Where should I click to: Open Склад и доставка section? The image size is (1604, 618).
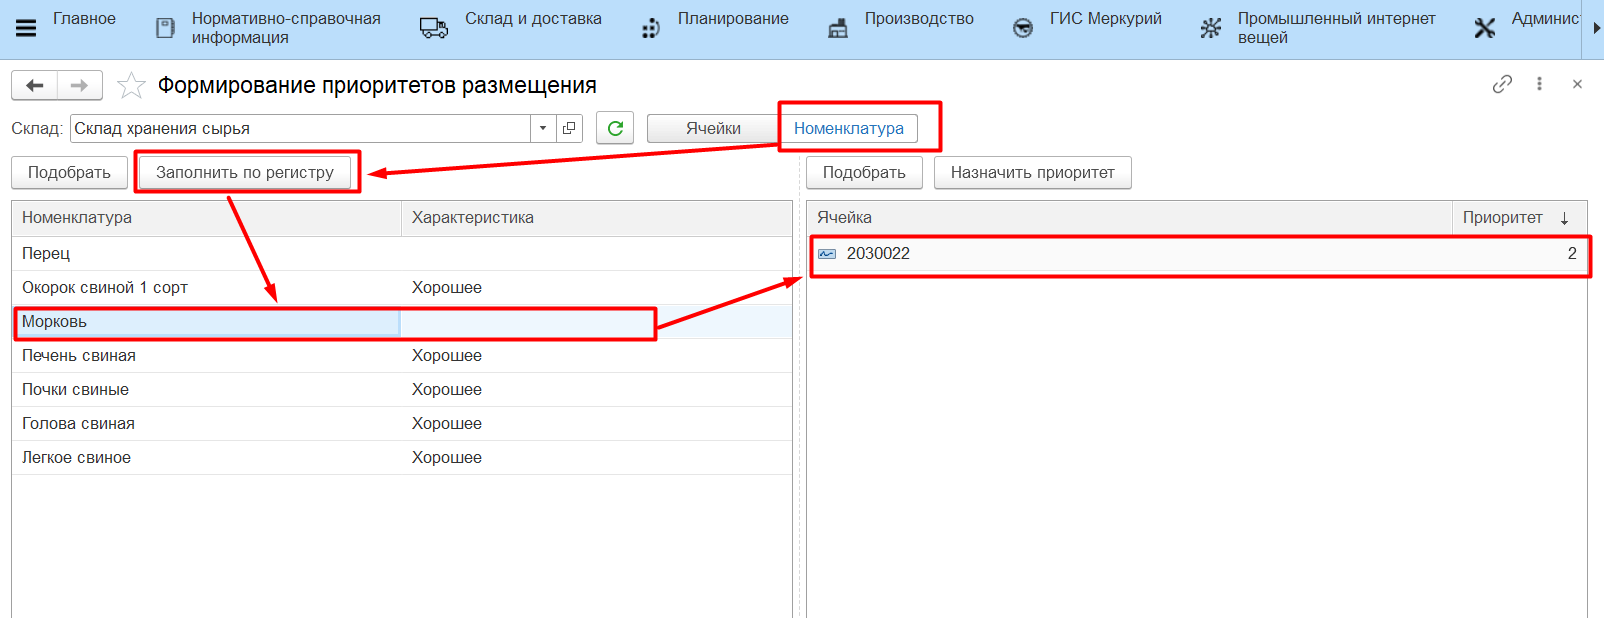coord(532,19)
